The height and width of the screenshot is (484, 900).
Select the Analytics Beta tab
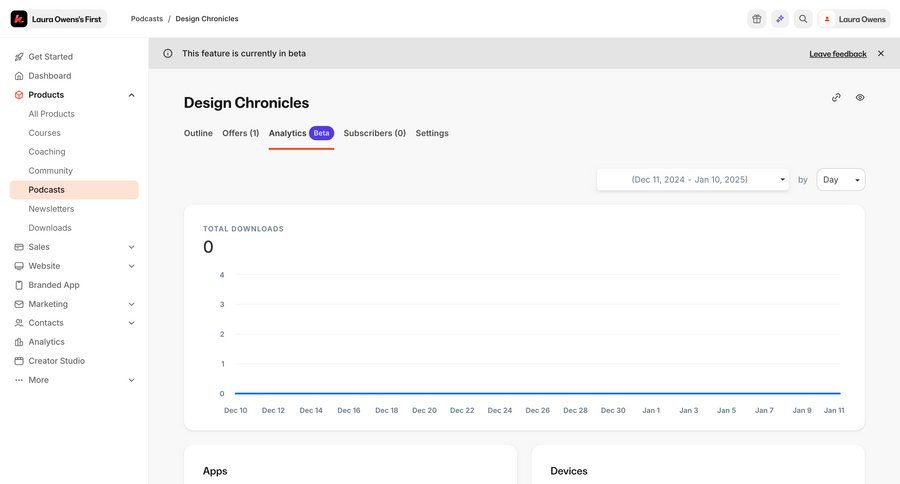tap(301, 133)
